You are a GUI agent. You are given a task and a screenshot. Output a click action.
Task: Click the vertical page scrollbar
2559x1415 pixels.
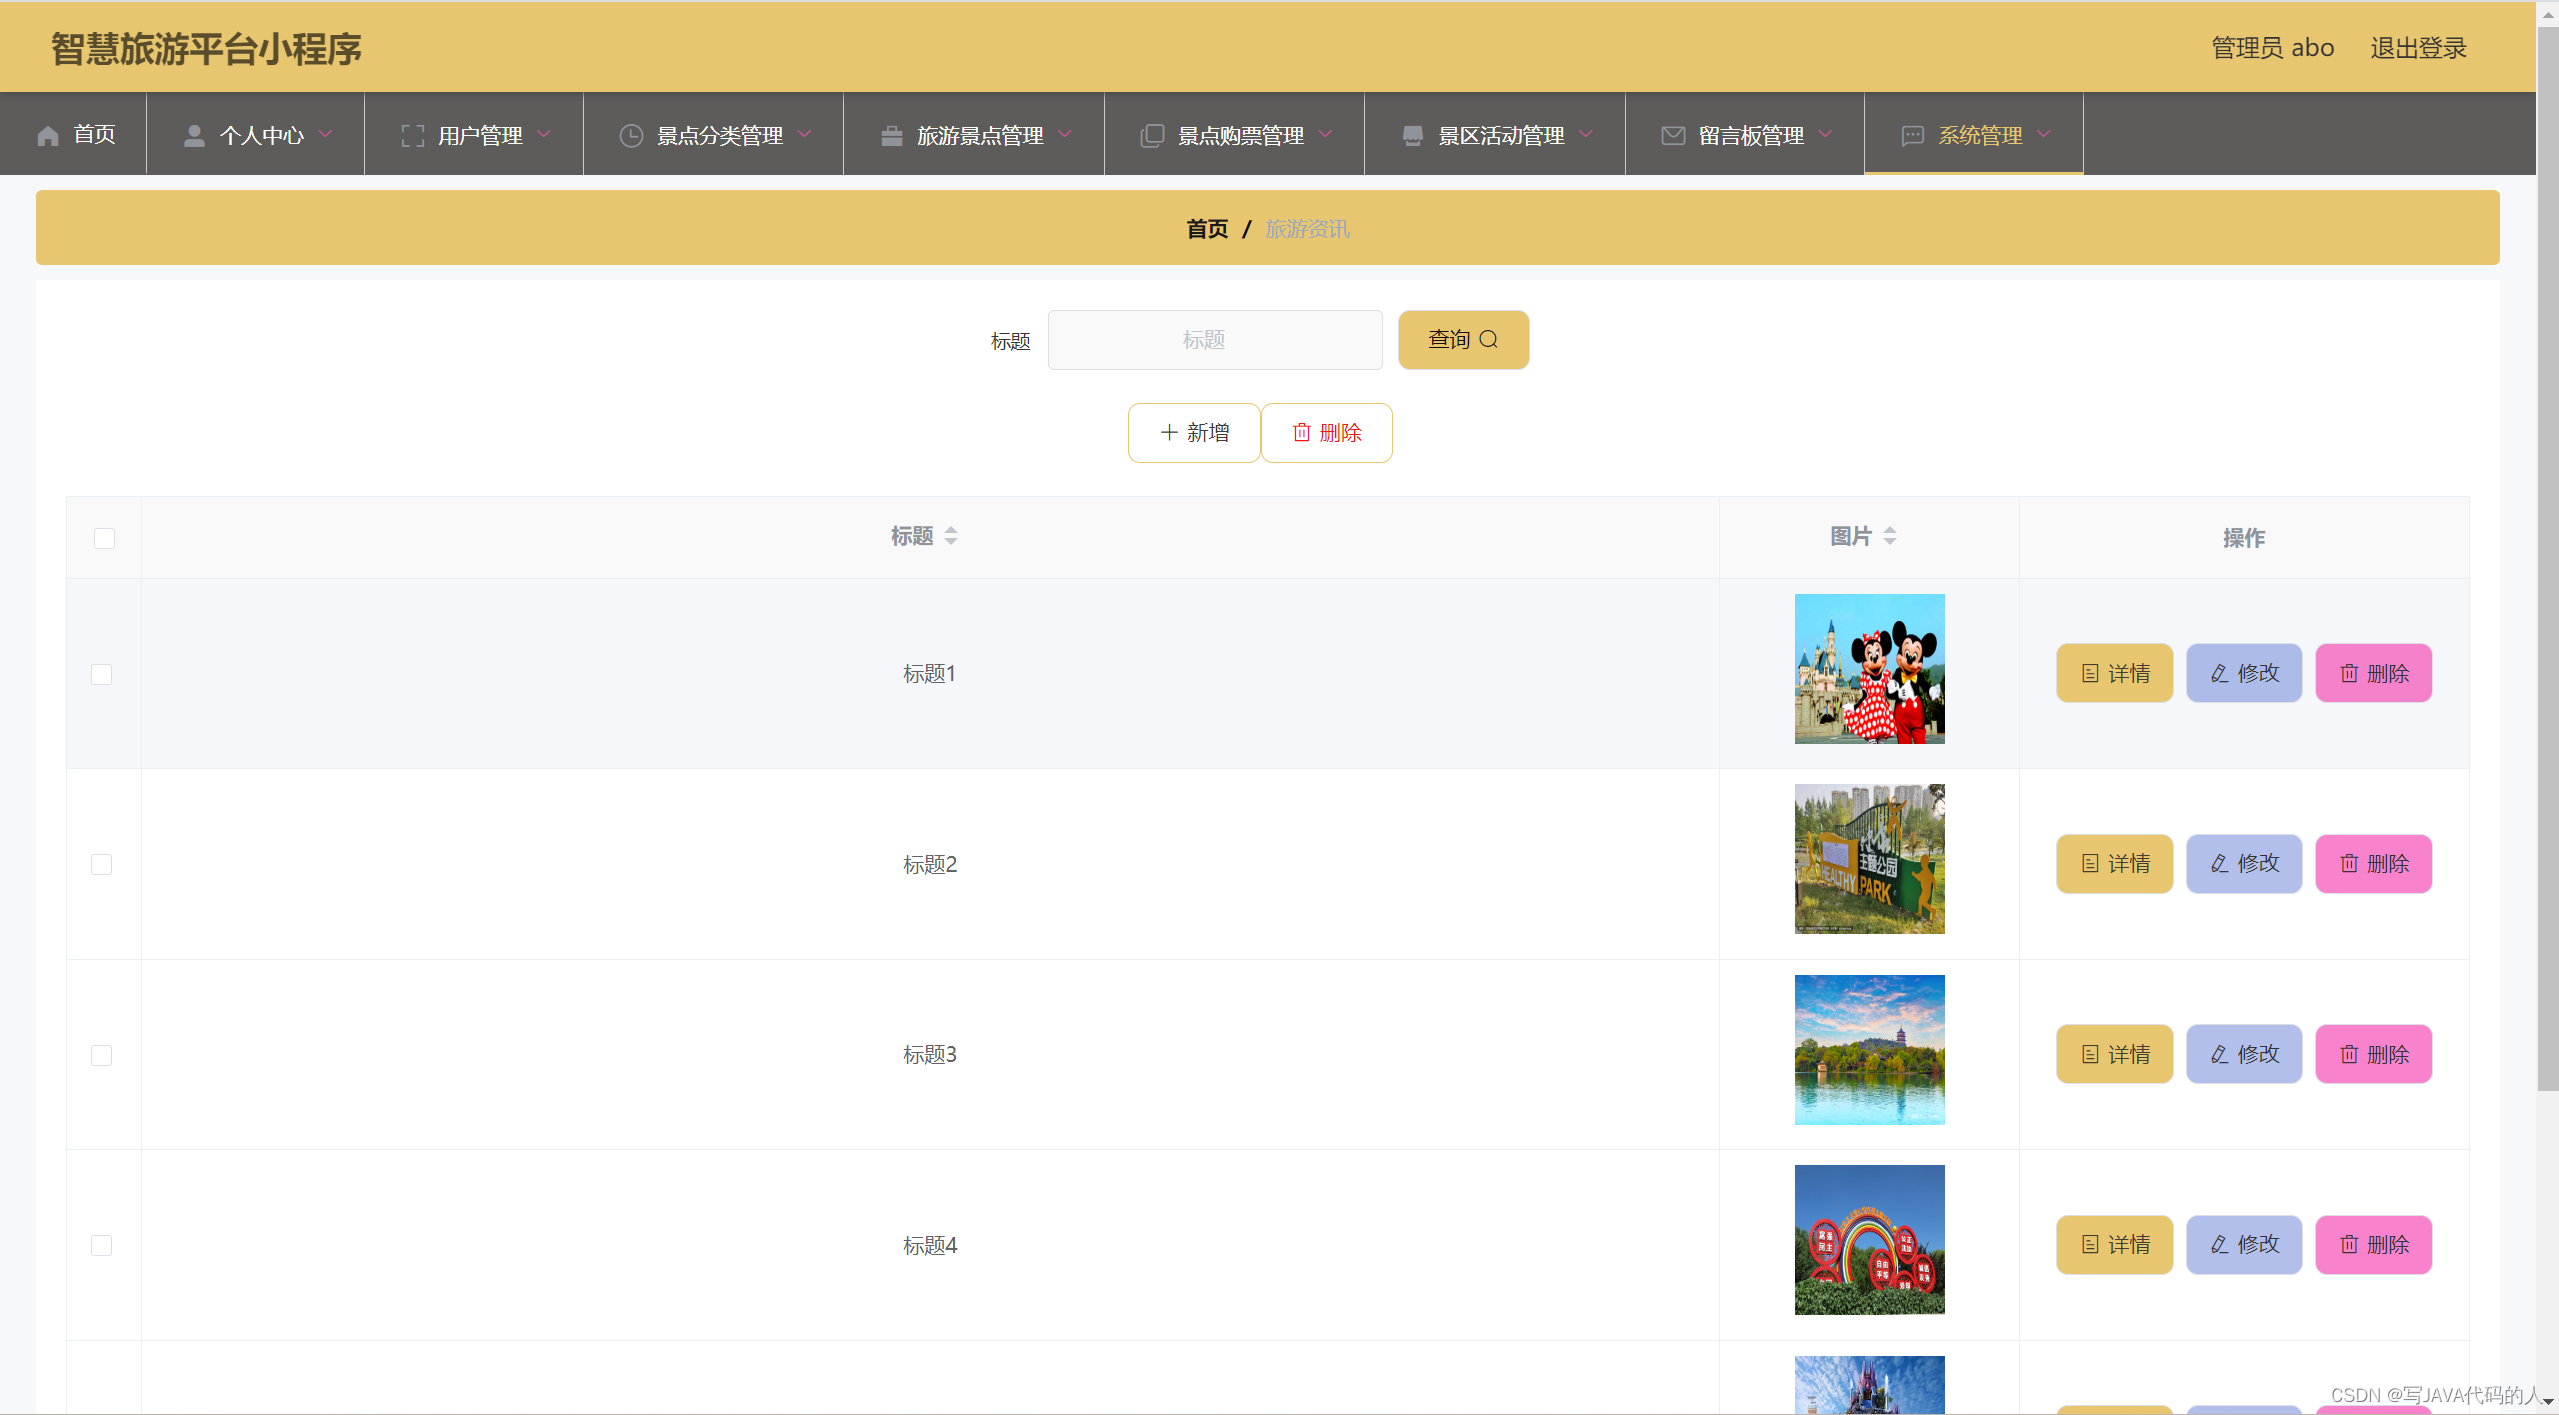pos(2547,560)
